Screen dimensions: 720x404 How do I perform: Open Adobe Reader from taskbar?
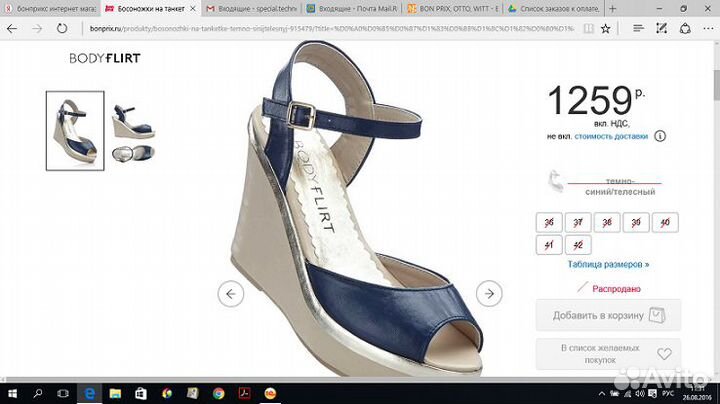244,393
